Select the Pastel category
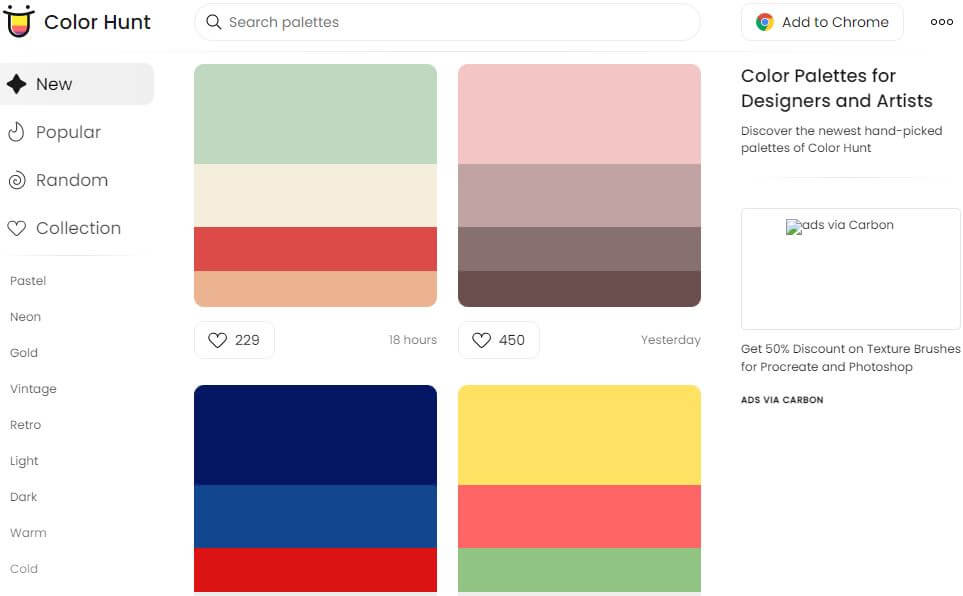 (x=28, y=281)
